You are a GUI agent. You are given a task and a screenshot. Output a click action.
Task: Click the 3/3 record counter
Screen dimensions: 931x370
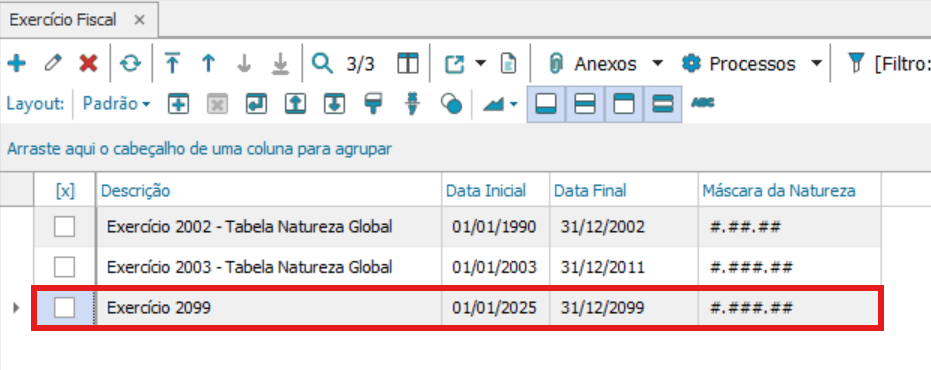(x=361, y=64)
